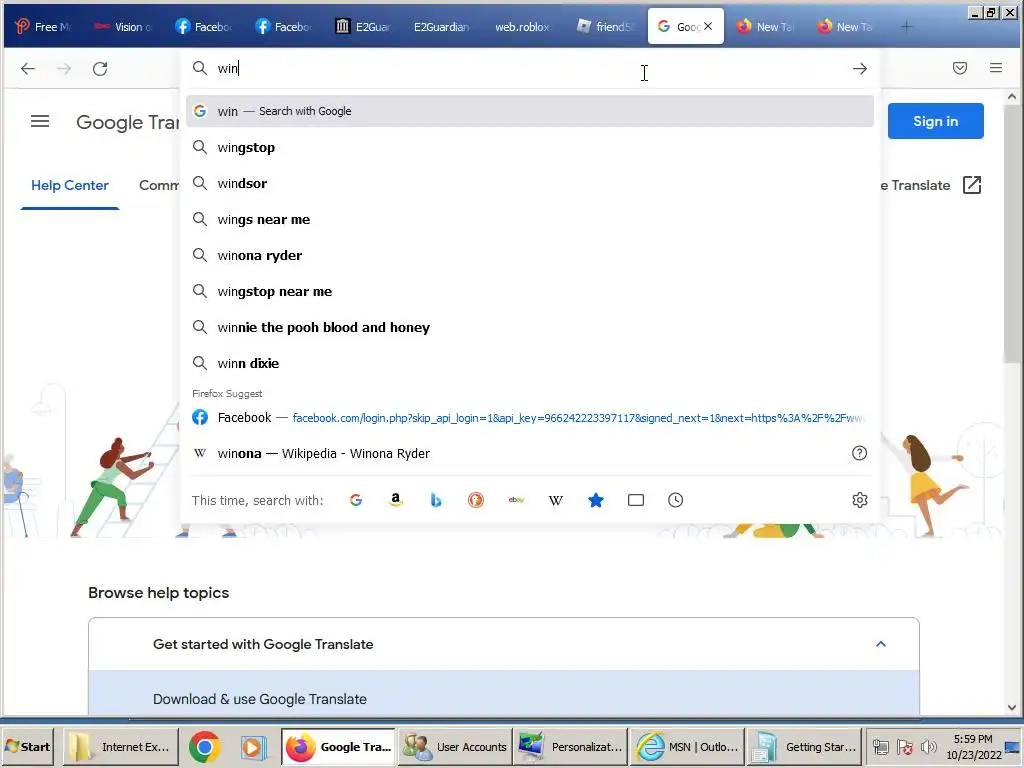This screenshot has height=768, width=1024.
Task: Click the Sign in button
Action: pyautogui.click(x=935, y=121)
